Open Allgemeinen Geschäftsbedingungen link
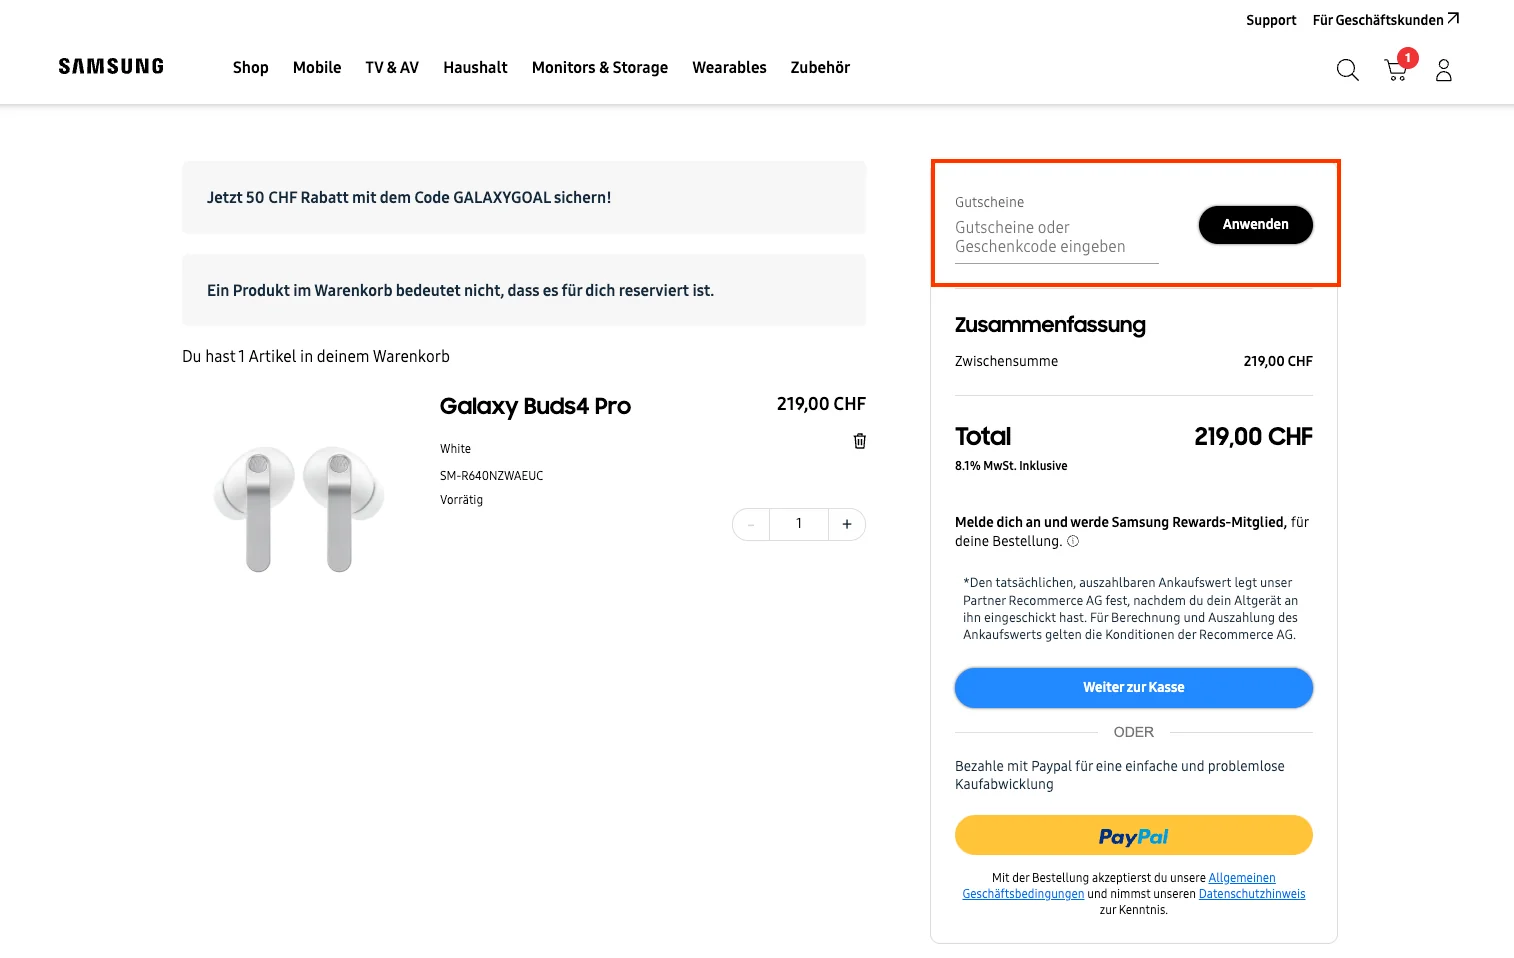This screenshot has width=1514, height=958. [1023, 894]
